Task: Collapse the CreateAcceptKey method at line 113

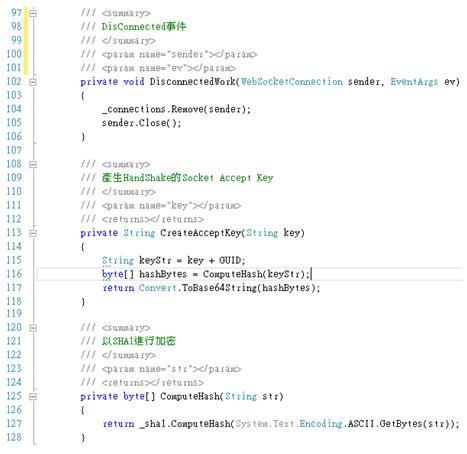Action: [x=33, y=233]
